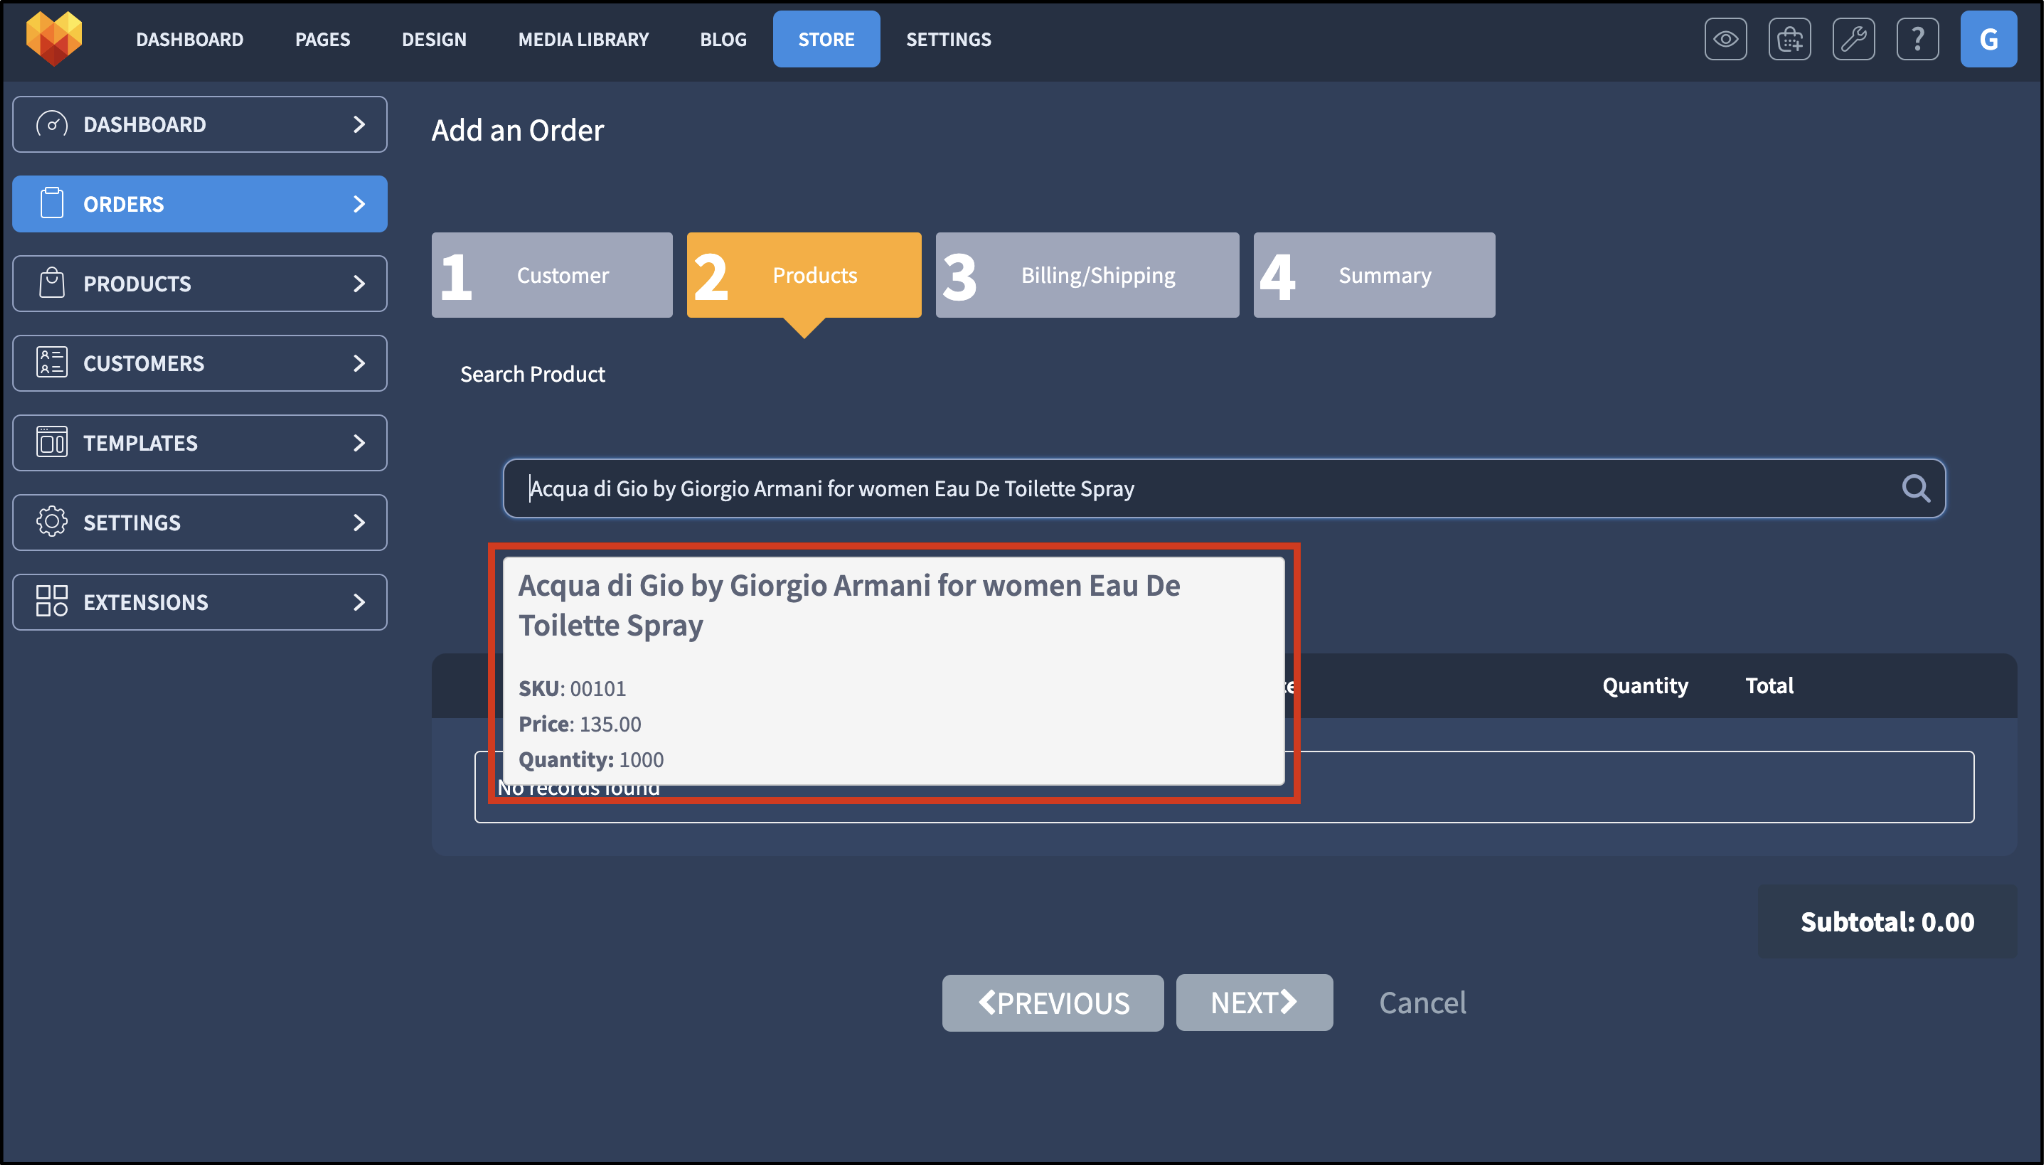
Task: Click the app logo in top-left
Action: click(54, 39)
